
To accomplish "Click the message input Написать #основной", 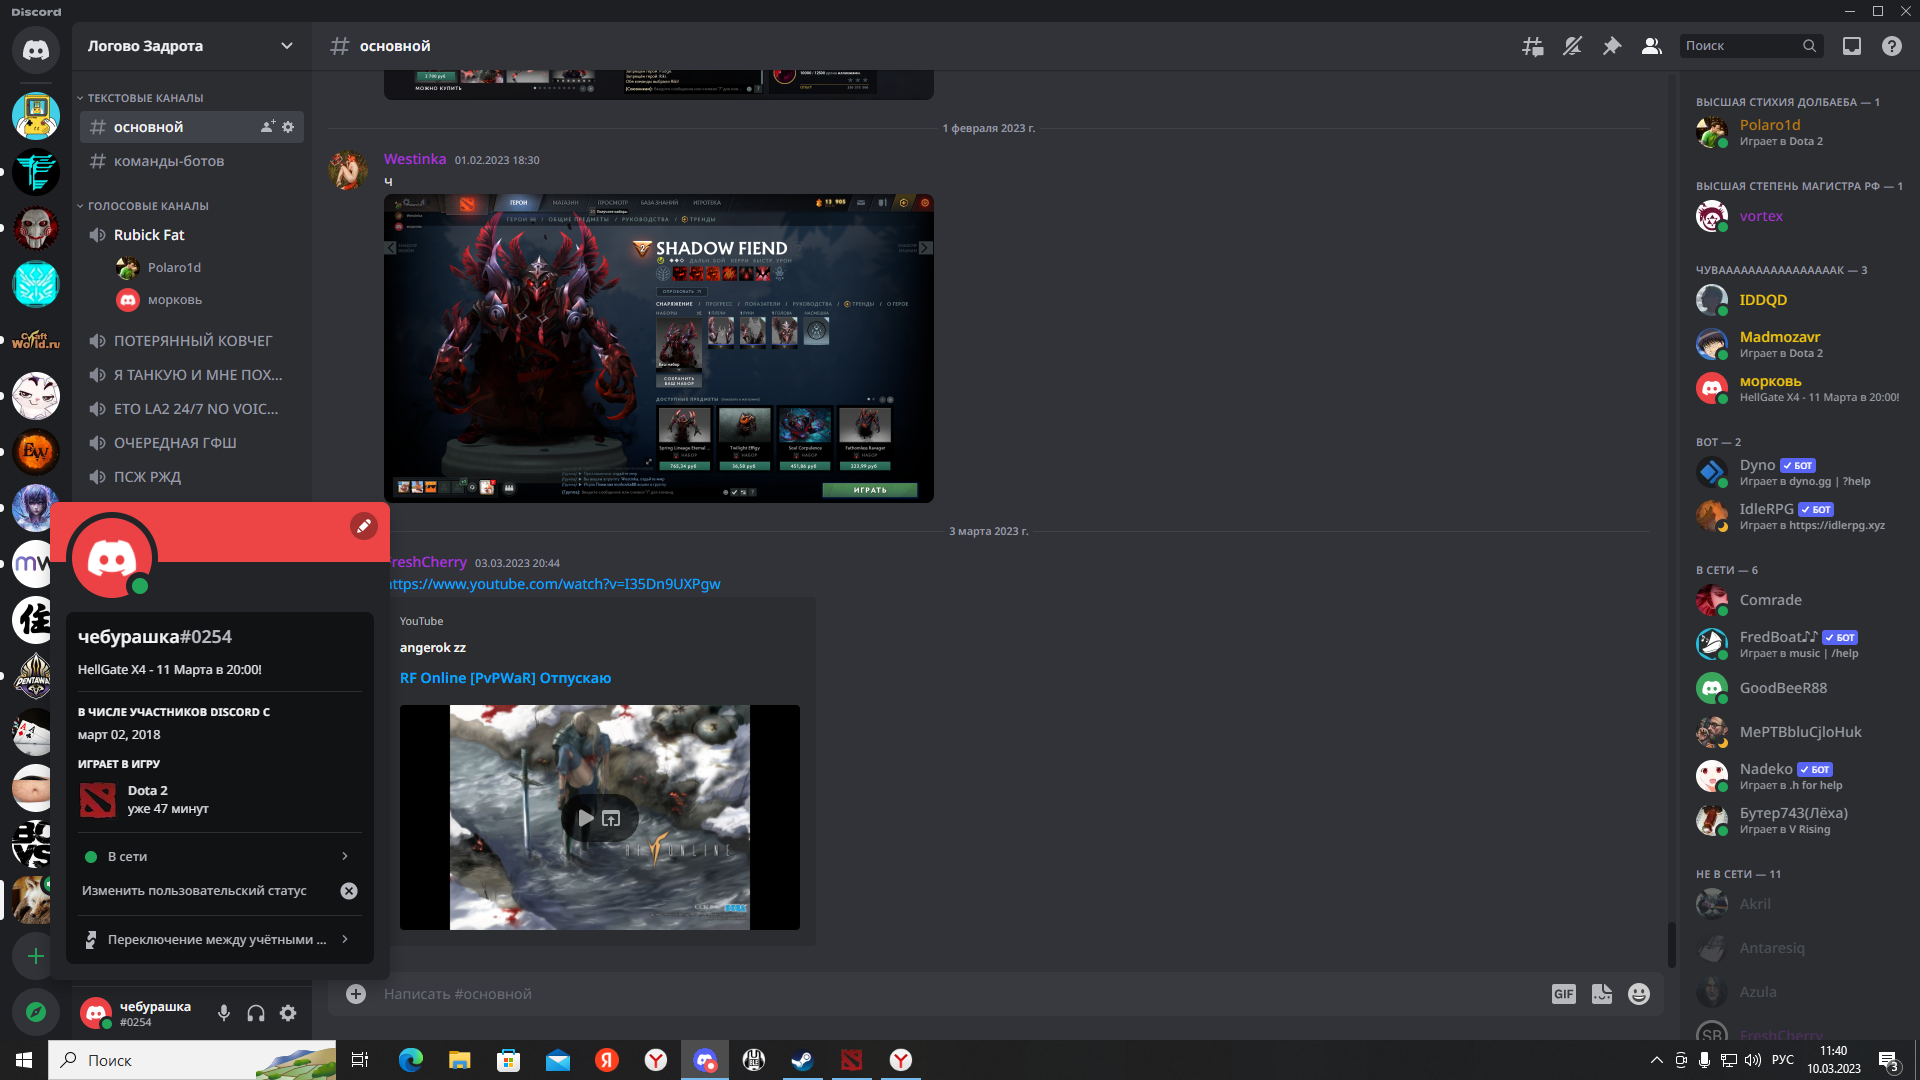I will (x=960, y=994).
